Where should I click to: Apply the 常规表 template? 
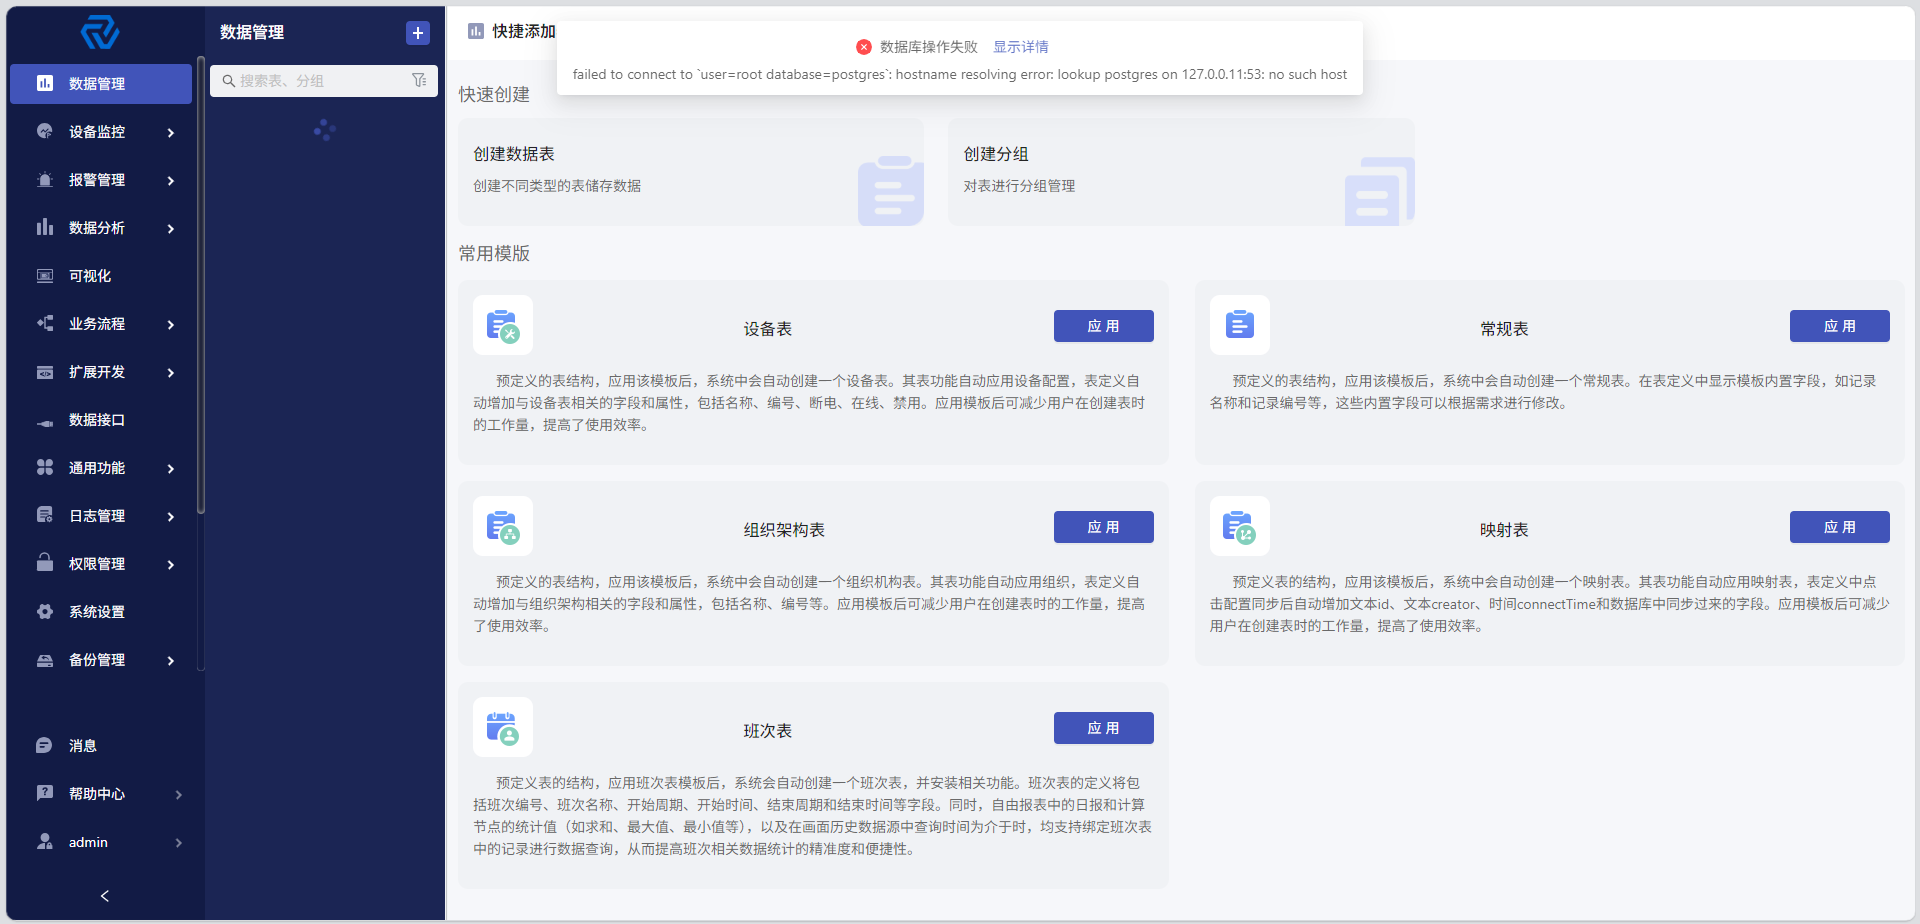(x=1839, y=326)
